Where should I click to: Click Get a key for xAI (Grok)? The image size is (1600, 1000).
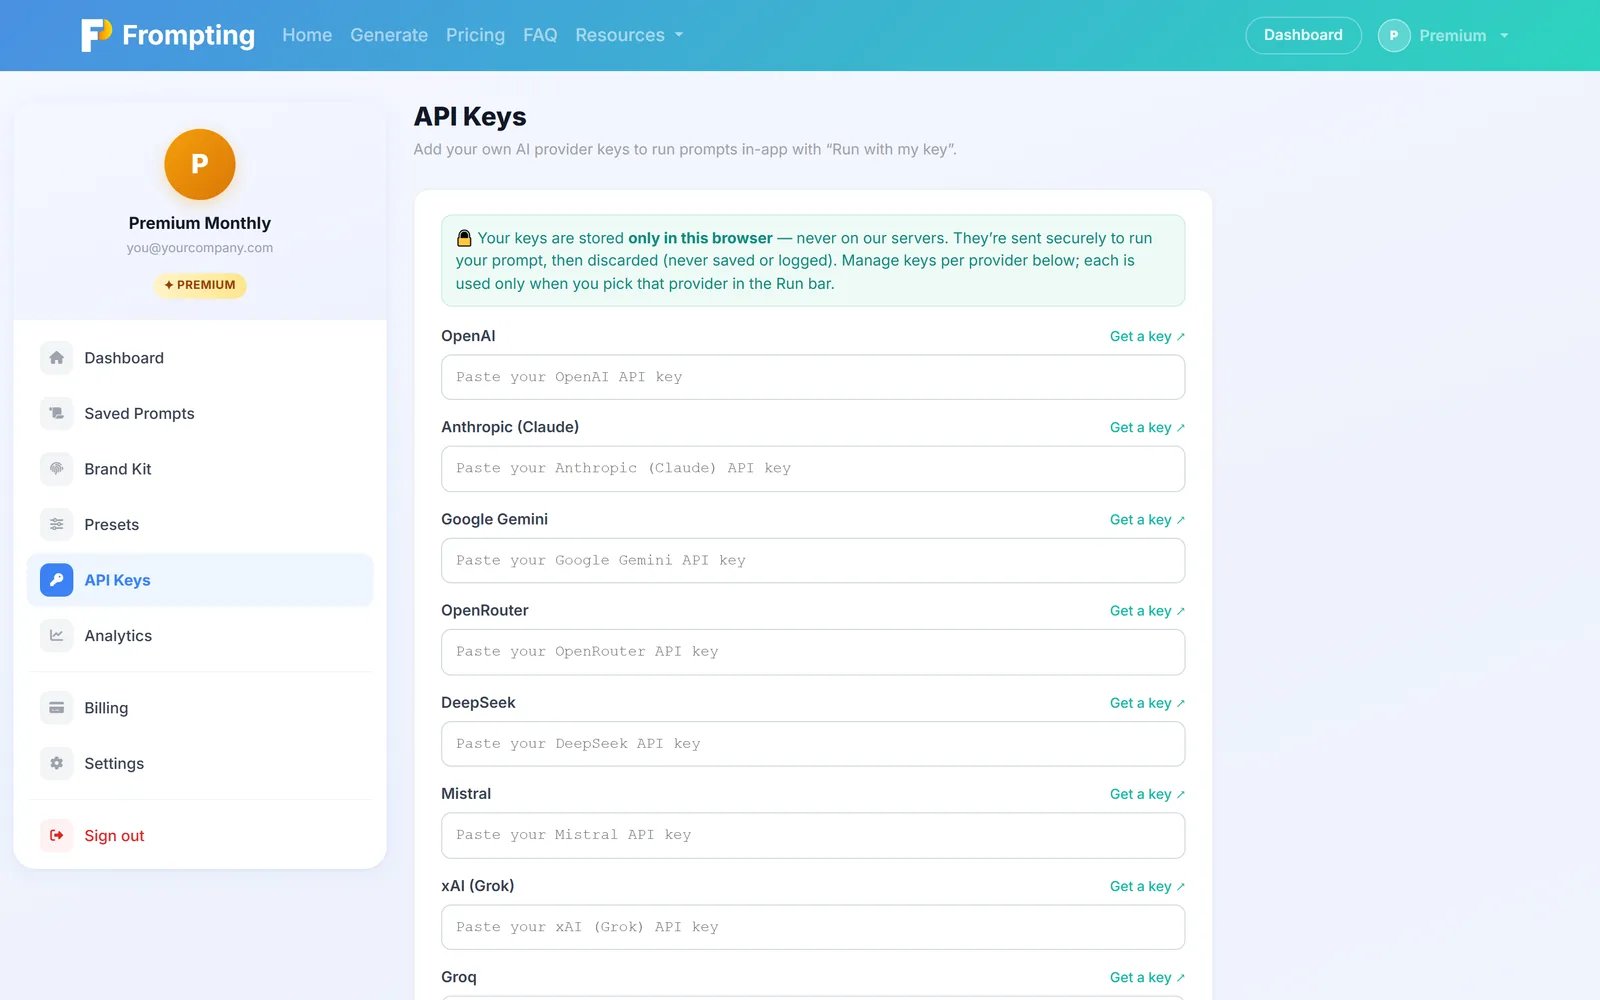coord(1147,886)
